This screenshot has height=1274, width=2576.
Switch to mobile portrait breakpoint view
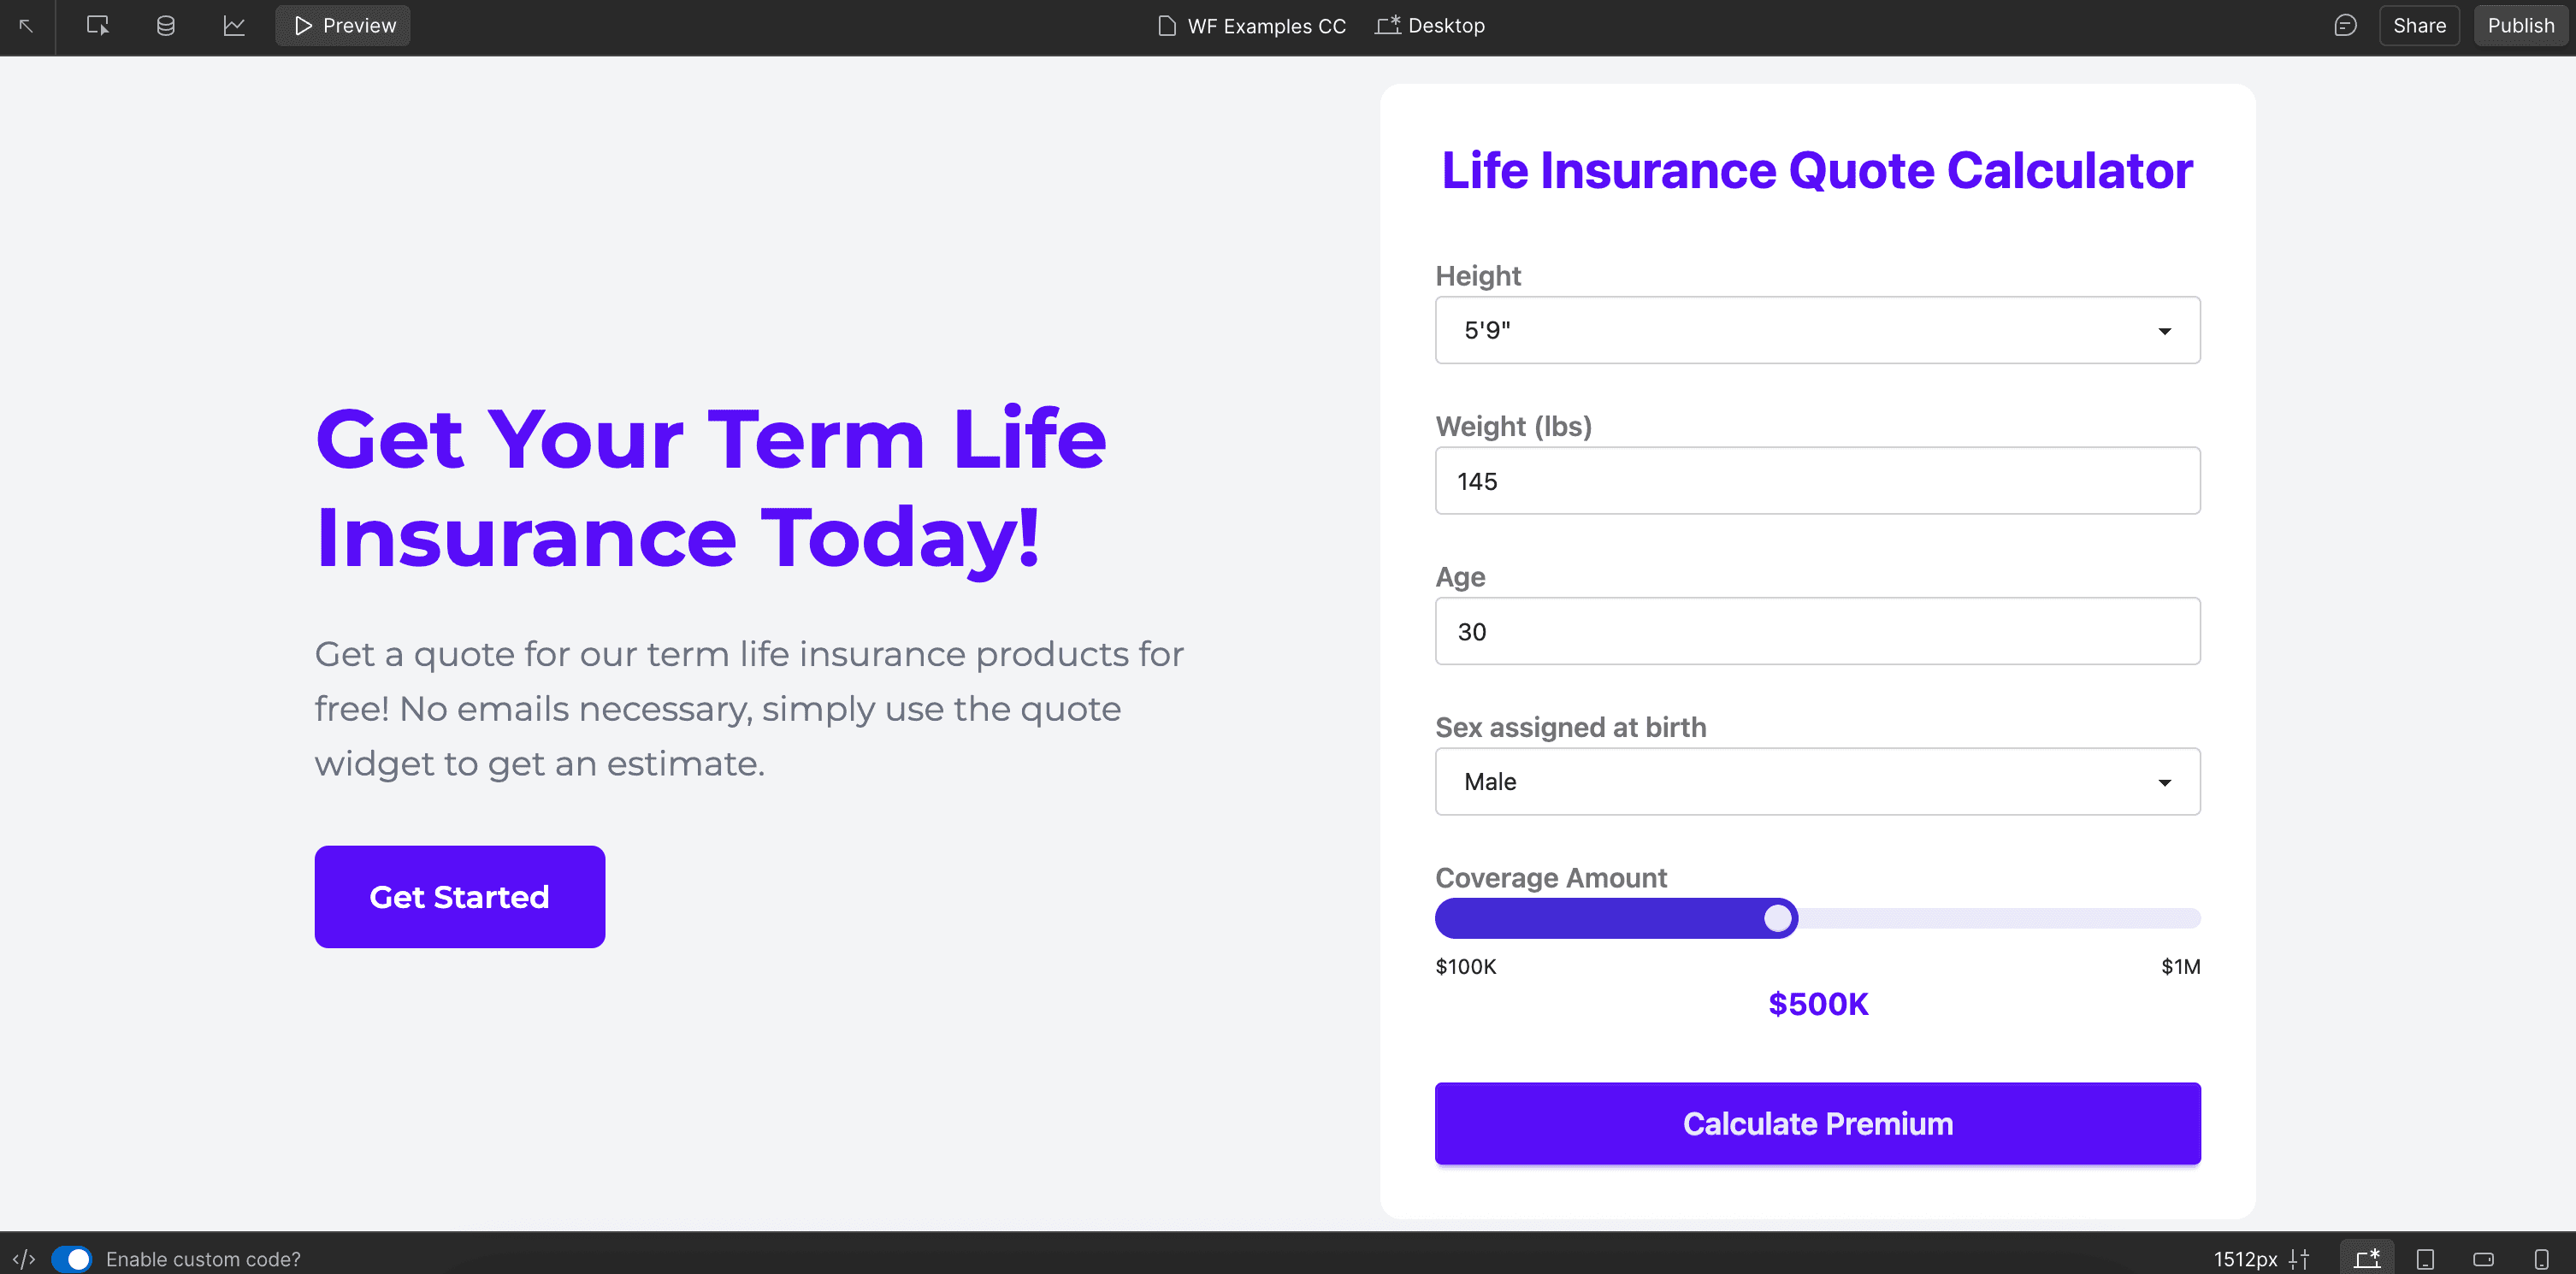click(2541, 1258)
